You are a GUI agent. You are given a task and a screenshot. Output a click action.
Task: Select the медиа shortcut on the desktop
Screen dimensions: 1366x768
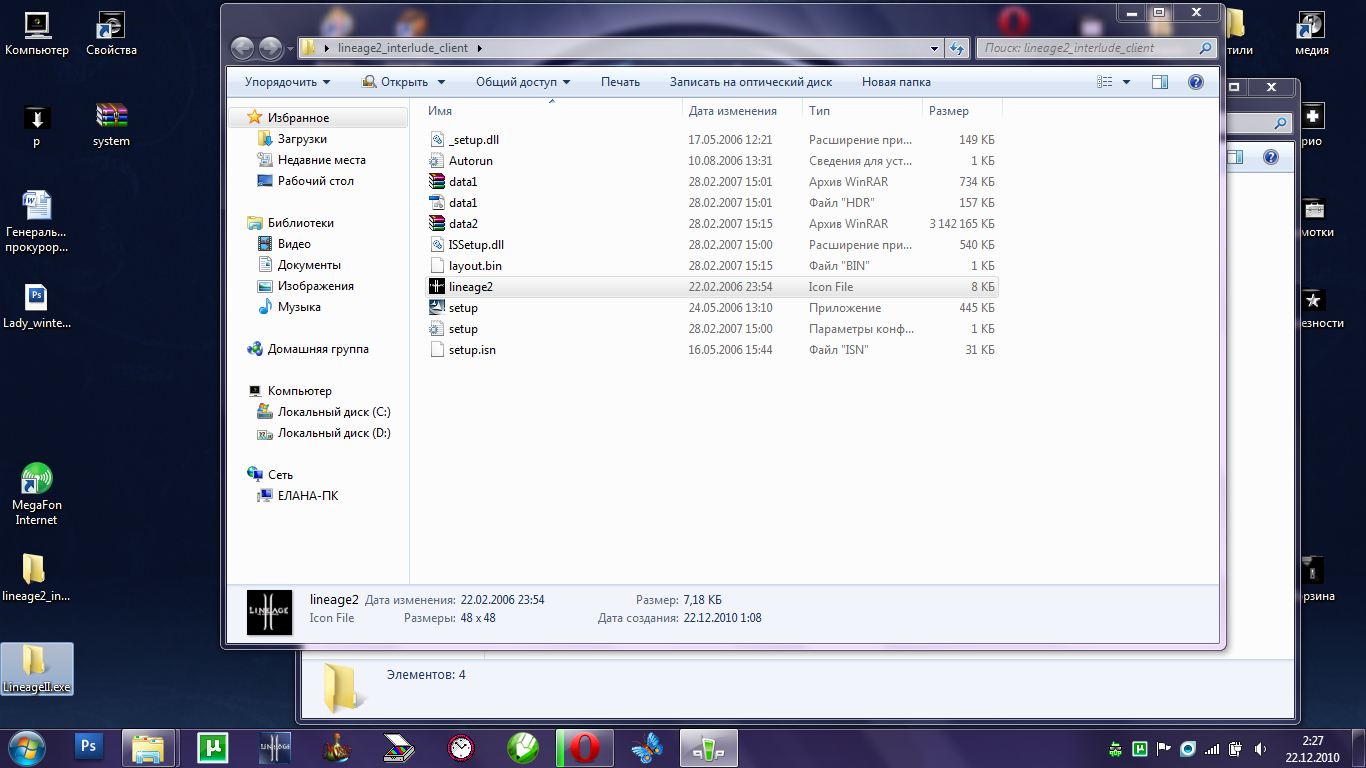[1311, 33]
